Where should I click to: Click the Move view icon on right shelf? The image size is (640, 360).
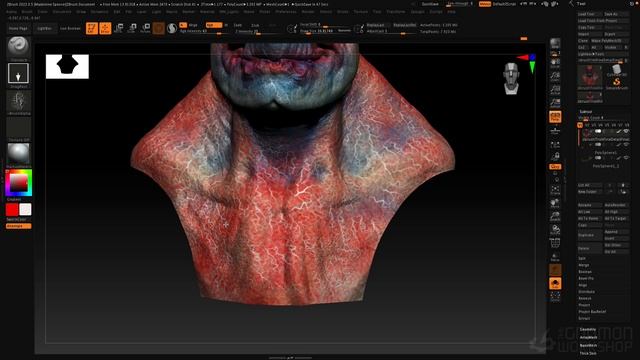(x=555, y=203)
